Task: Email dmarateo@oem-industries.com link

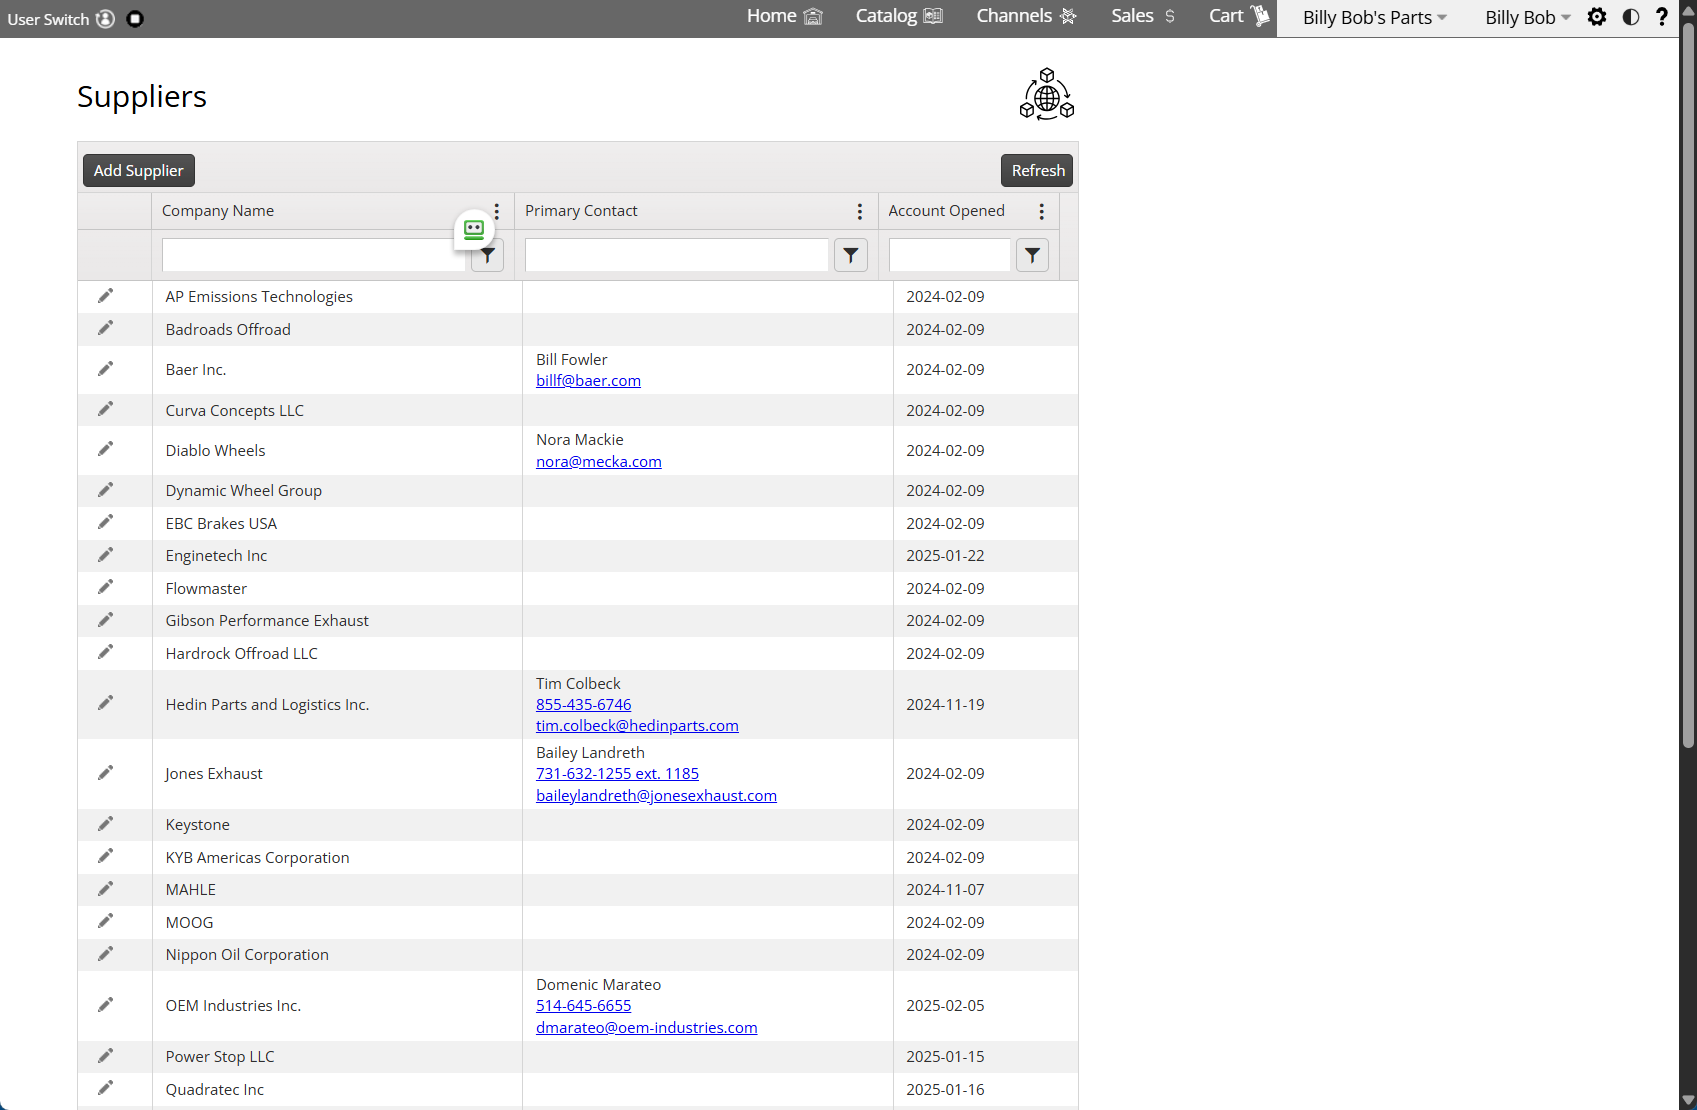Action: coord(646,1028)
